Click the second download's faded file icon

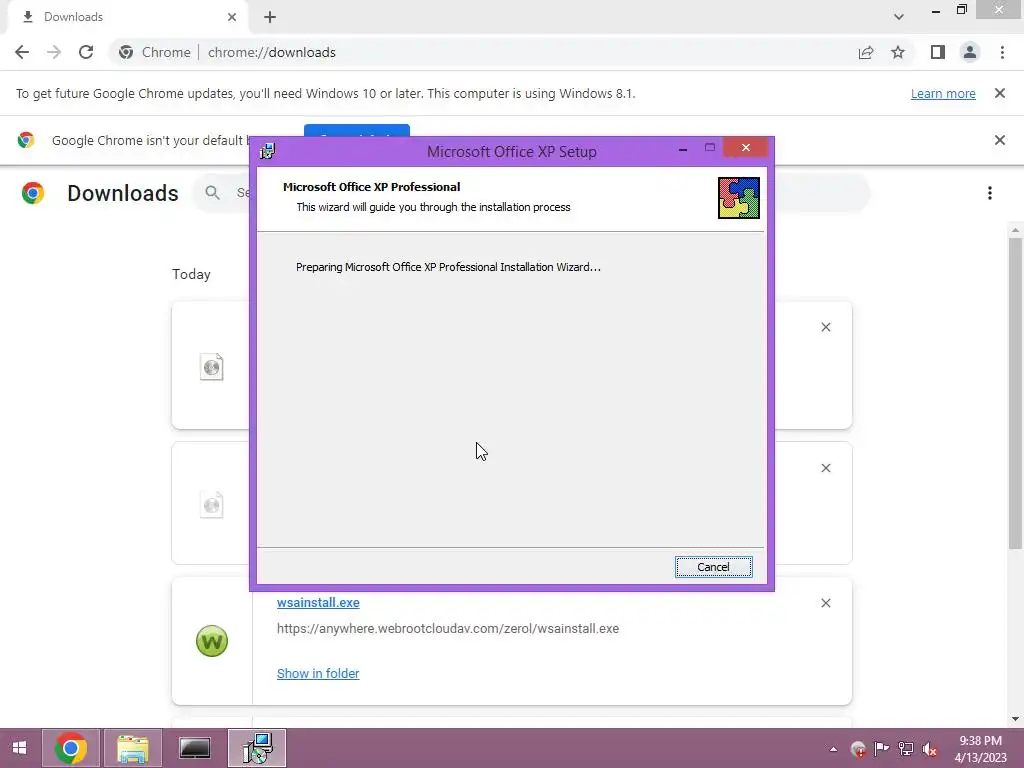pos(212,504)
